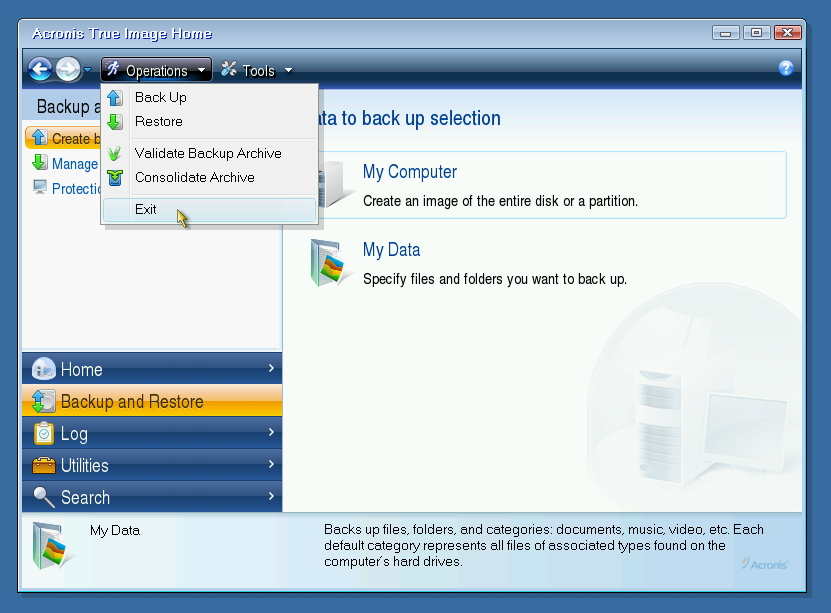Expand the Home section chevron
Viewport: 831px width, 613px height.
pyautogui.click(x=271, y=369)
